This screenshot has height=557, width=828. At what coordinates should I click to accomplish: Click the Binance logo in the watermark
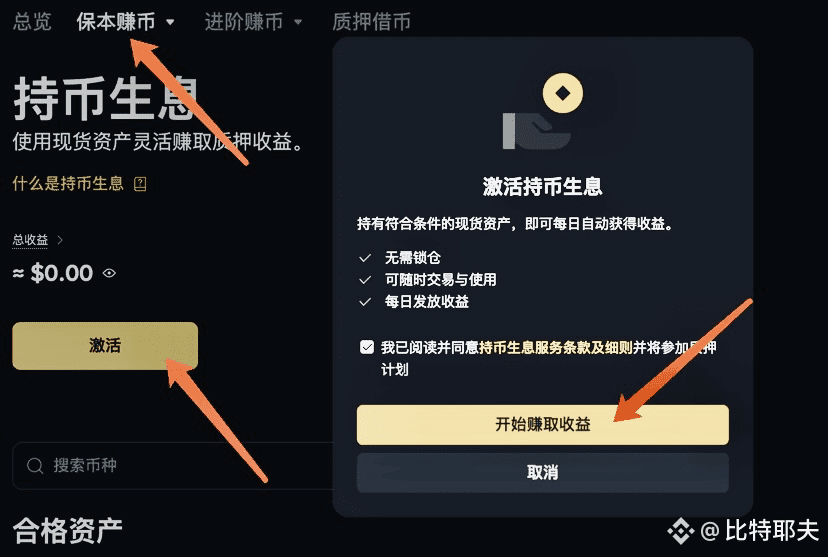tap(681, 531)
